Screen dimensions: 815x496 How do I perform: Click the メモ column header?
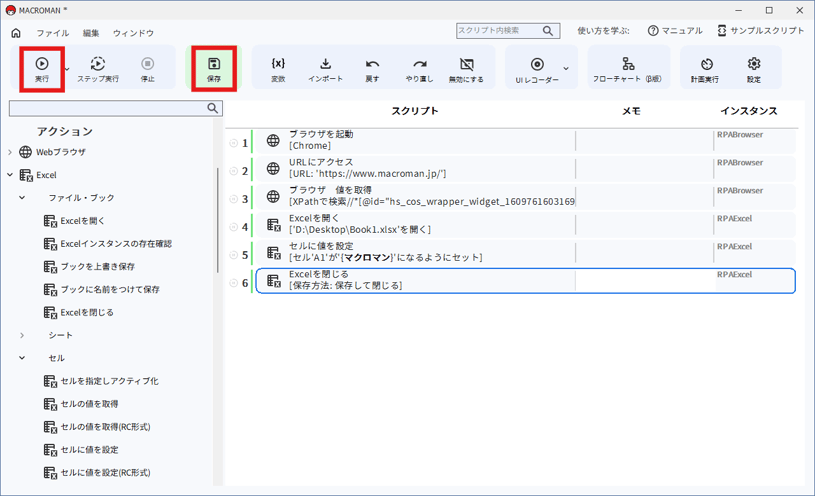[x=632, y=111]
